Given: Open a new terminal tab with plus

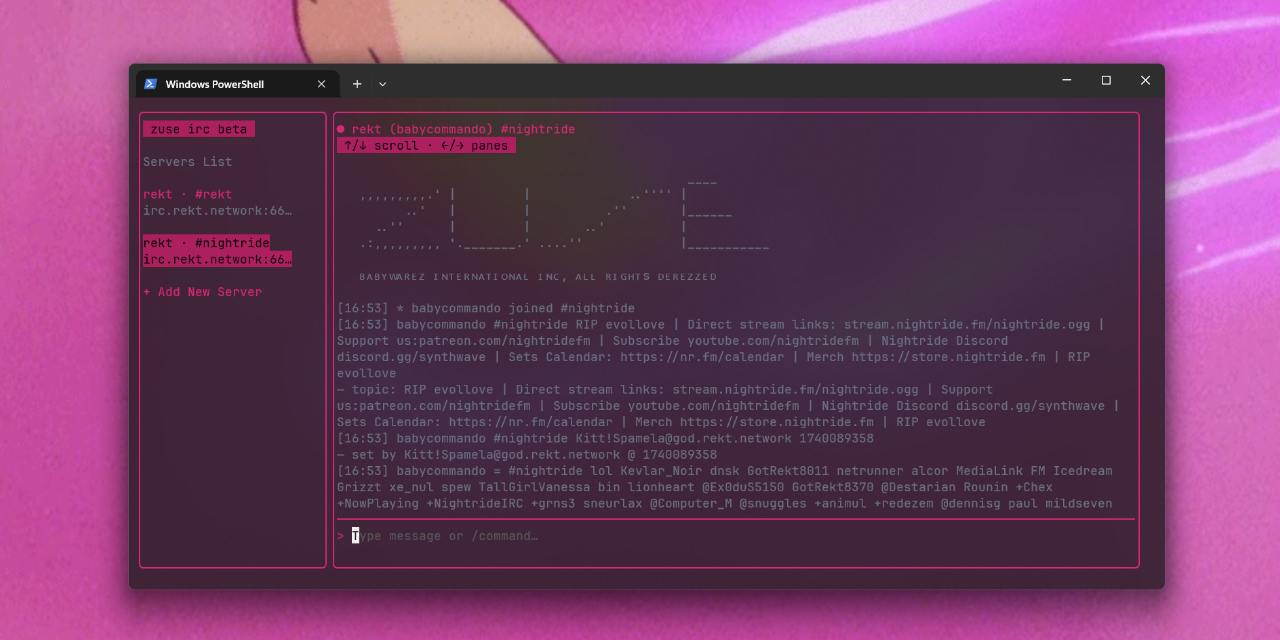Looking at the screenshot, I should coord(357,84).
